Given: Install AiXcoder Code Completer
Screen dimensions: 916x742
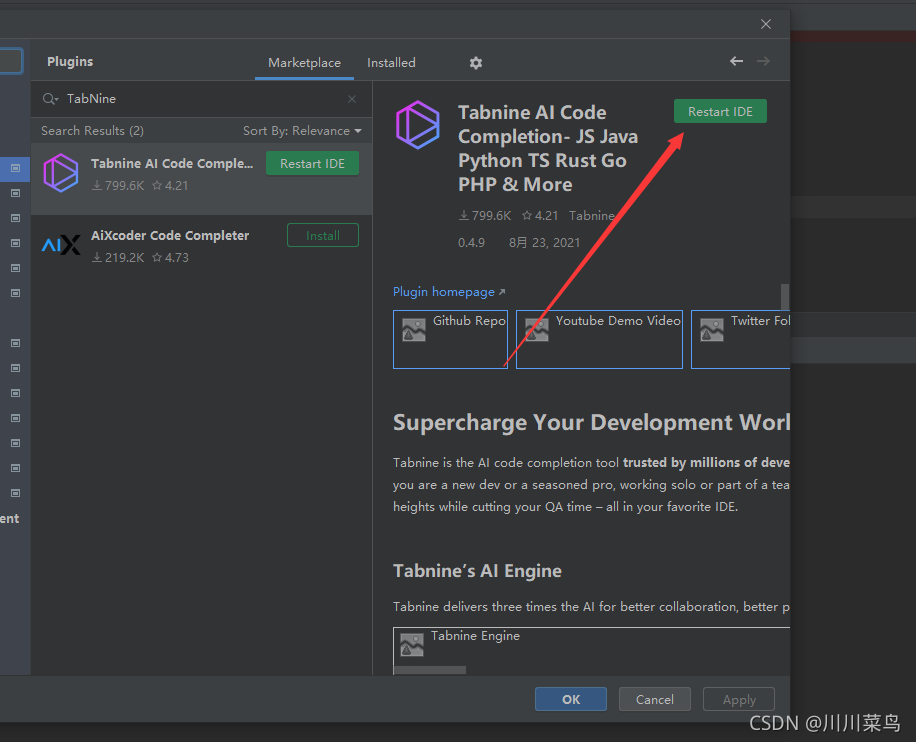Looking at the screenshot, I should click(x=323, y=235).
